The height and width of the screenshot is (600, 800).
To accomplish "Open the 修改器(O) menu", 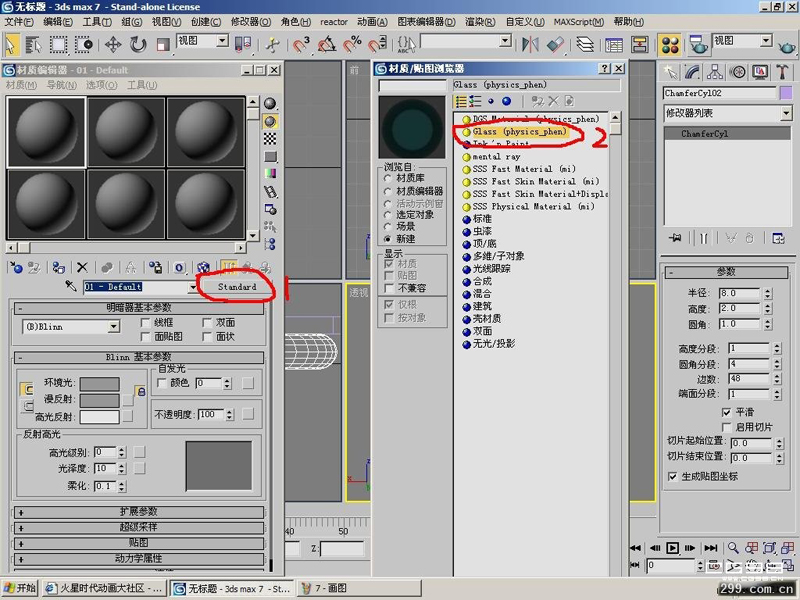I will coord(251,22).
